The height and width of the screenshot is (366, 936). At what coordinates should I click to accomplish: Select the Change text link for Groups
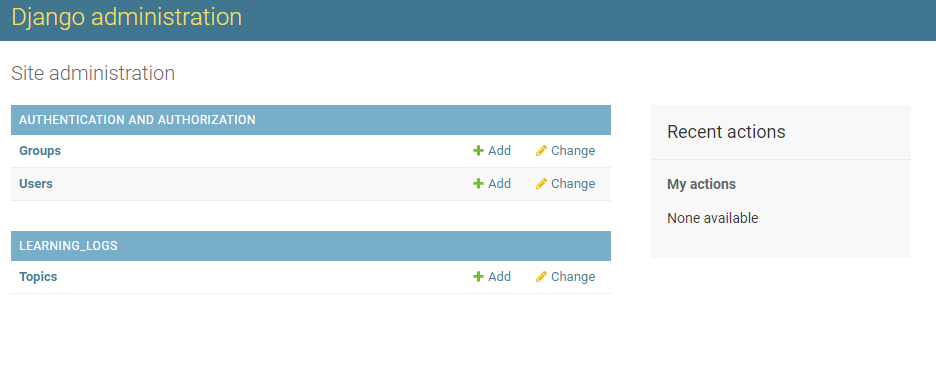coord(573,151)
